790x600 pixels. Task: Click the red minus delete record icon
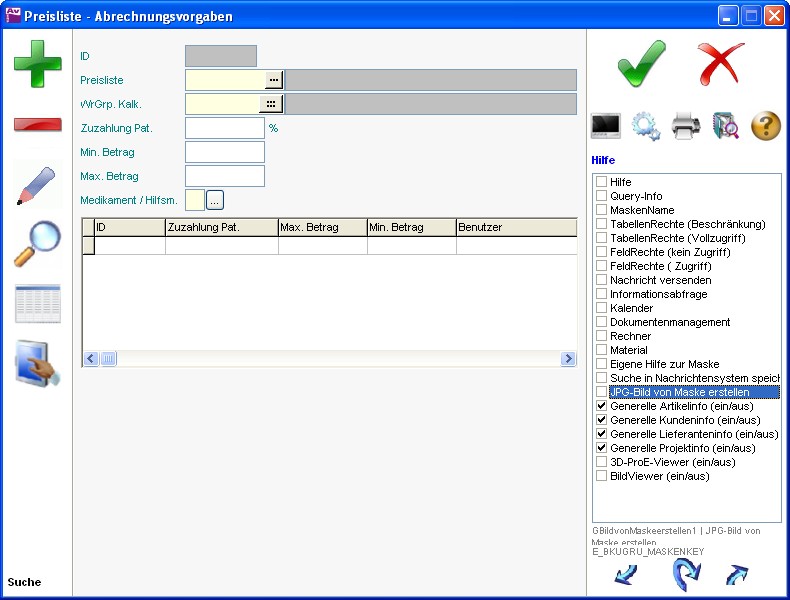(37, 125)
